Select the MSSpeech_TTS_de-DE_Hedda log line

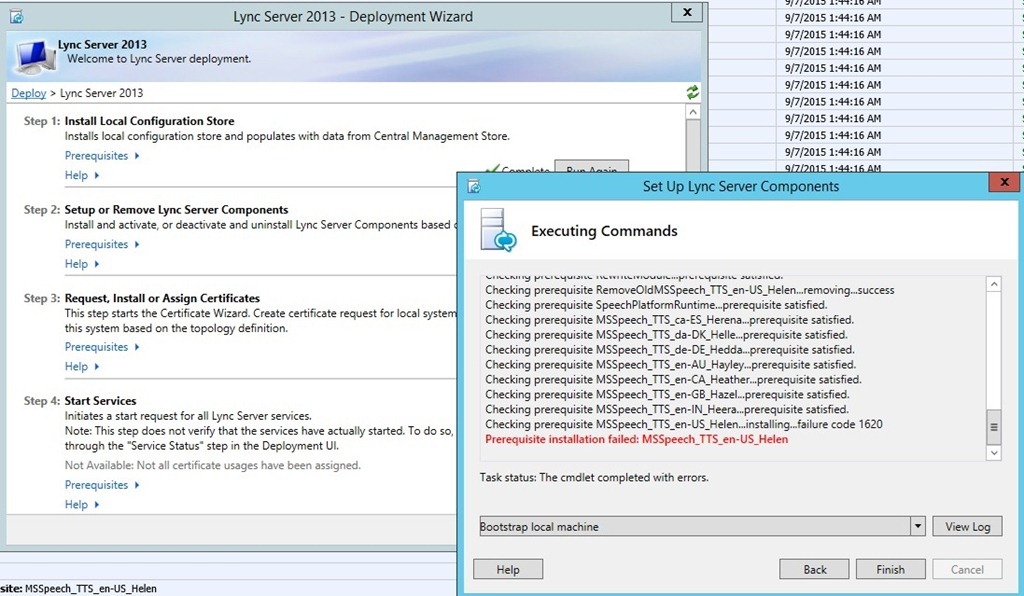click(x=669, y=350)
